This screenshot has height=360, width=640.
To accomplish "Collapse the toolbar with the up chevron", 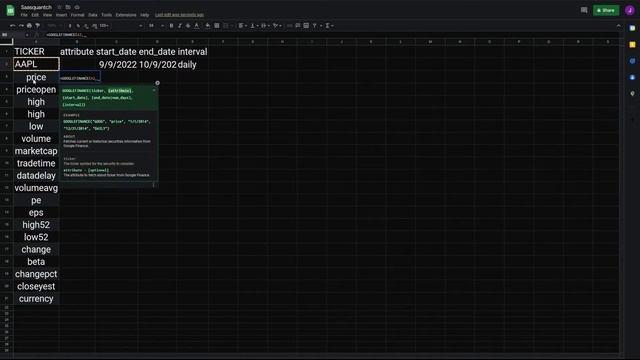I will click(618, 26).
